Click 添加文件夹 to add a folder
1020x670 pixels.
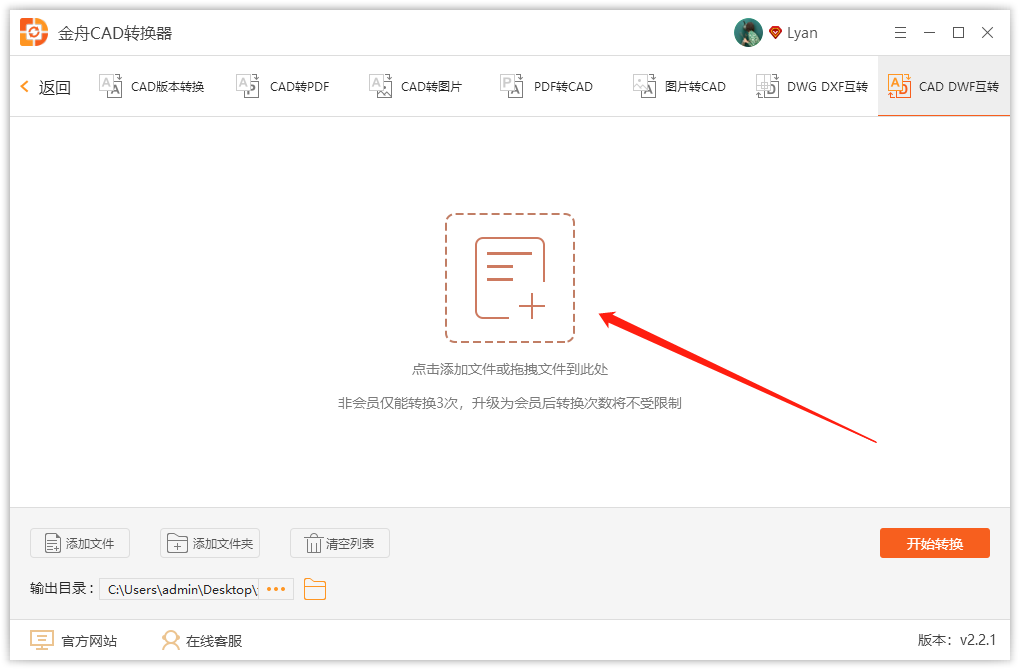point(210,543)
